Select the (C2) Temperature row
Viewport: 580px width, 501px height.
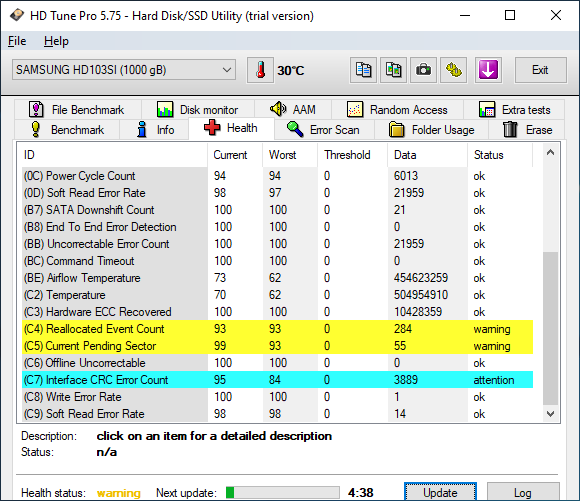(x=277, y=295)
